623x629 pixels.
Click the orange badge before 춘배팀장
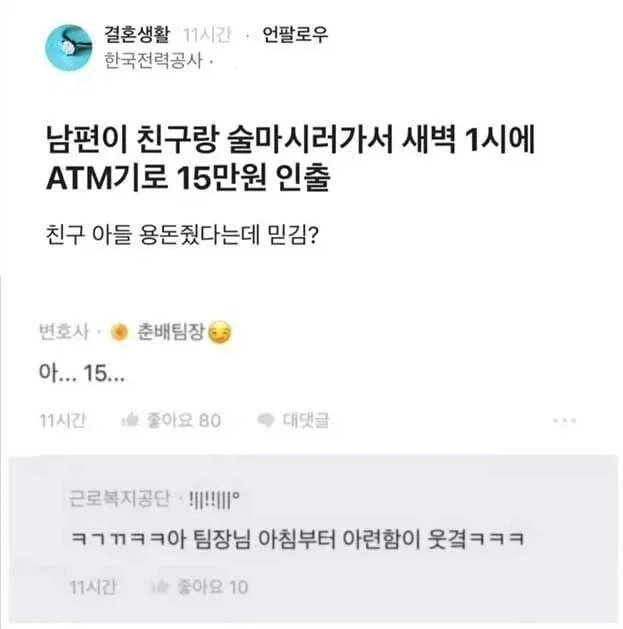point(119,332)
